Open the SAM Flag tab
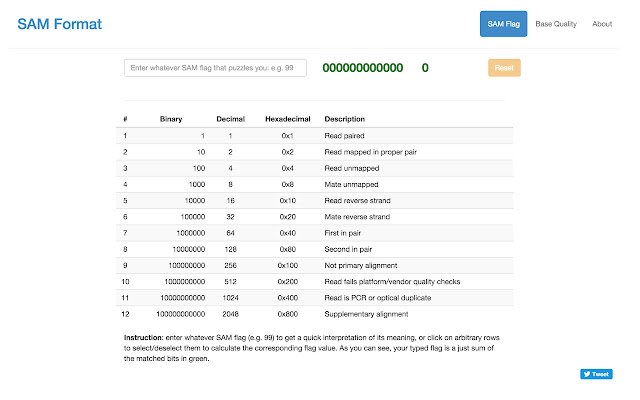This screenshot has width=640, height=400. pos(503,23)
